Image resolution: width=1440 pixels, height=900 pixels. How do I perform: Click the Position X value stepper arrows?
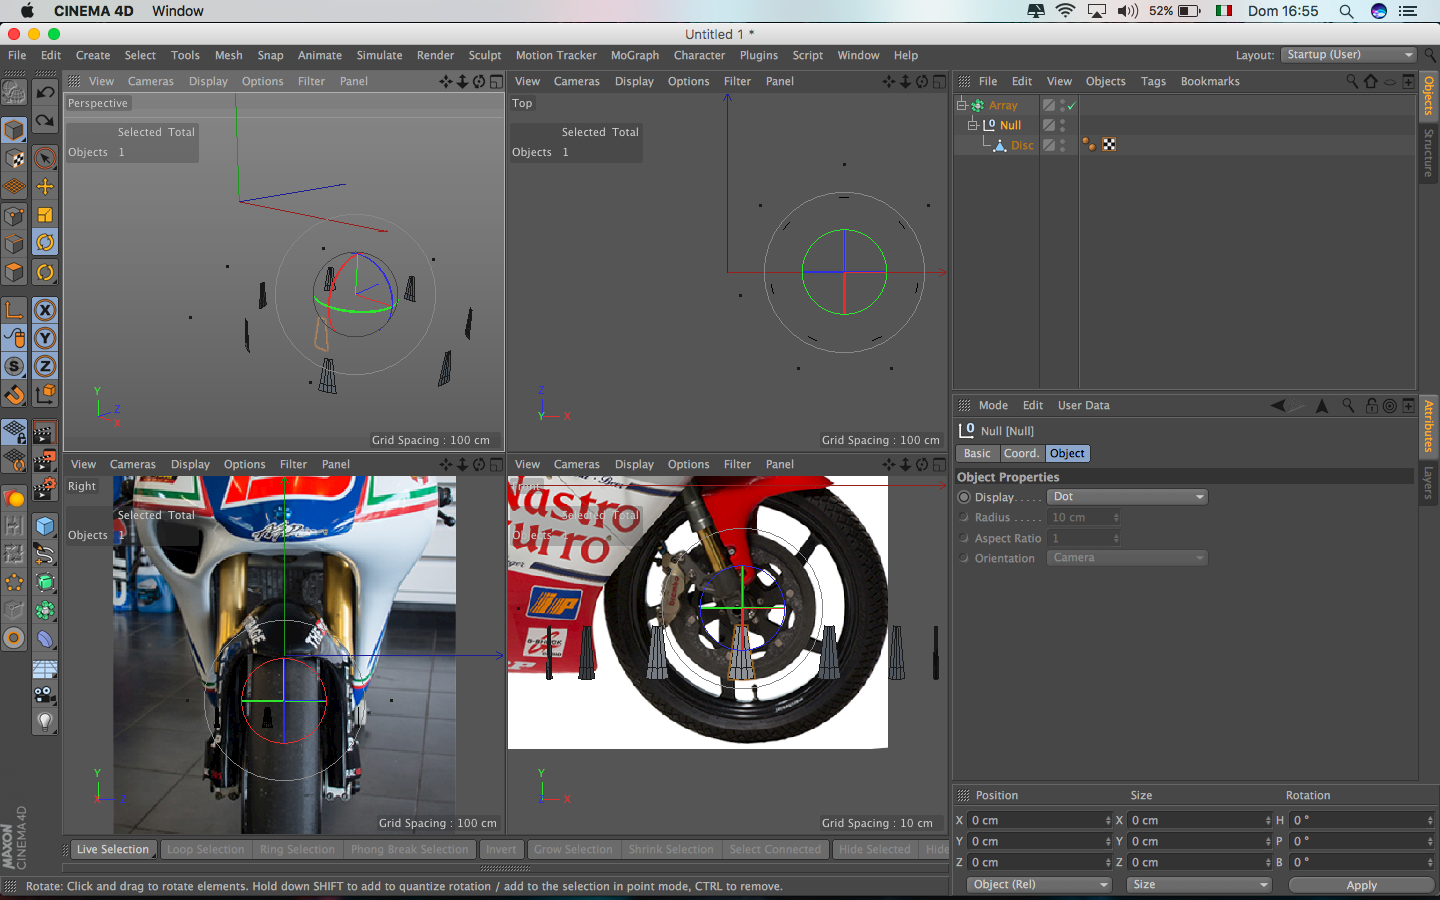[x=1108, y=821]
